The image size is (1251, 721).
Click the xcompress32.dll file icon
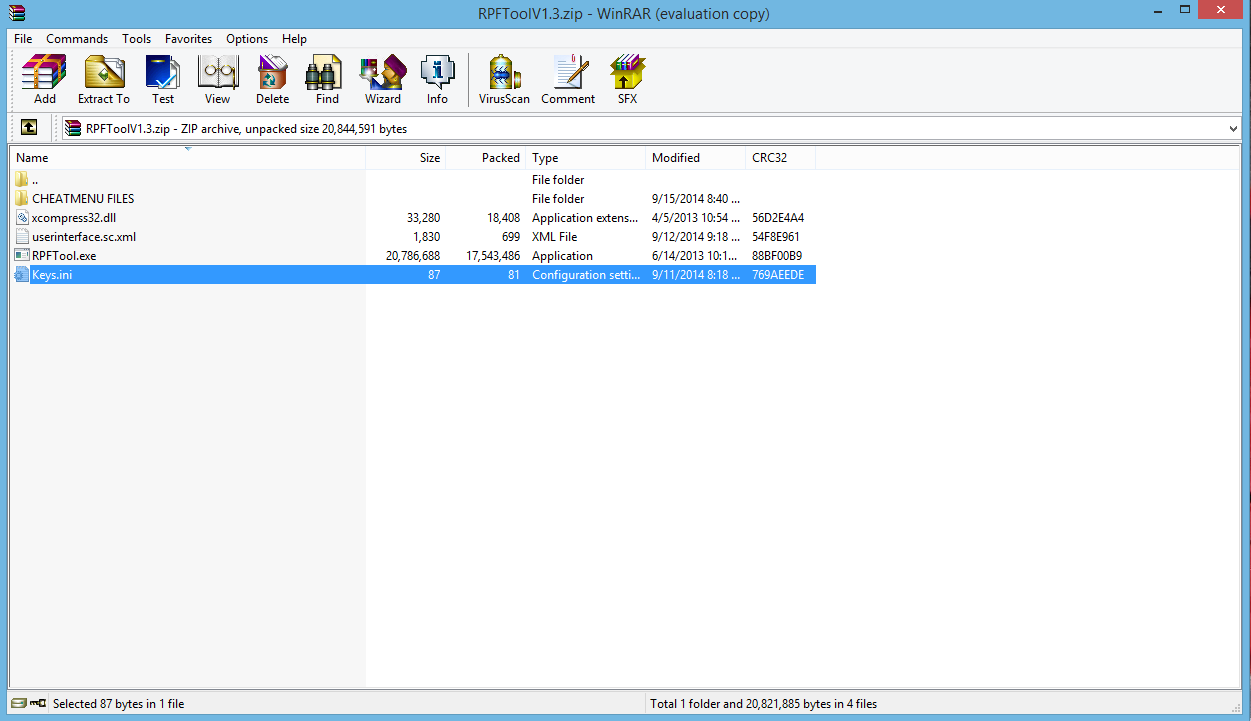click(x=22, y=217)
